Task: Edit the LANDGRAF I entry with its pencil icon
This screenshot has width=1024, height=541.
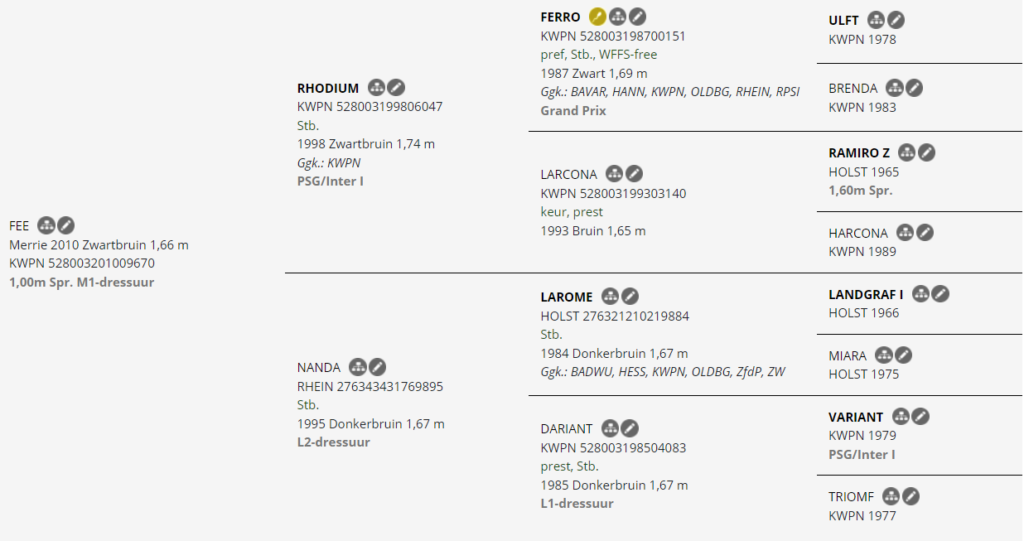Action: coord(940,294)
